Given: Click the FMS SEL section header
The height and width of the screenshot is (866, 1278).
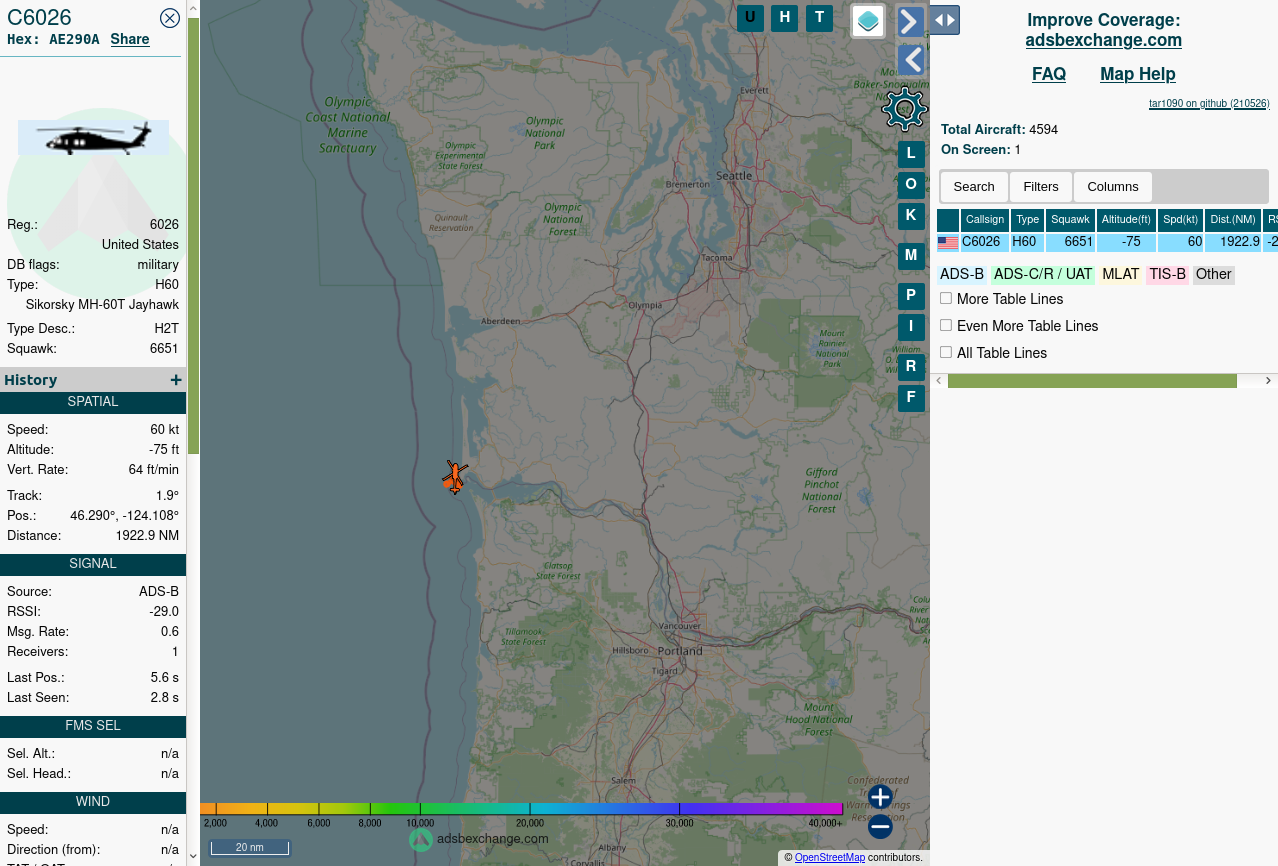Looking at the screenshot, I should click(x=93, y=726).
